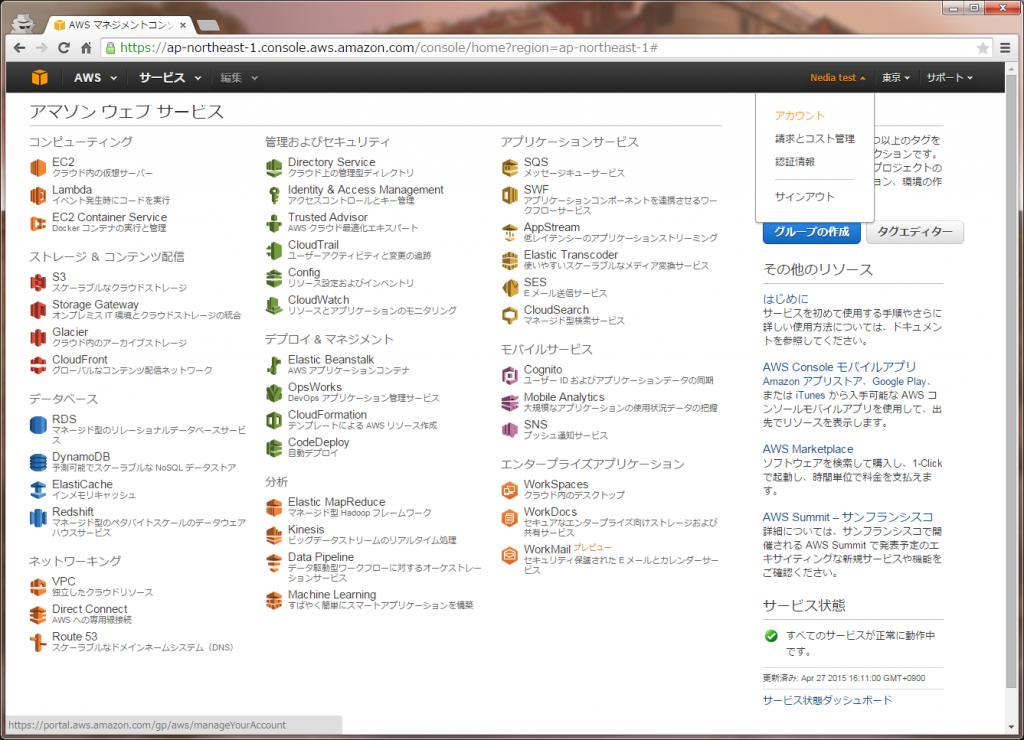Open サービス状態ダッシュボード link
The image size is (1024, 740).
(x=827, y=700)
